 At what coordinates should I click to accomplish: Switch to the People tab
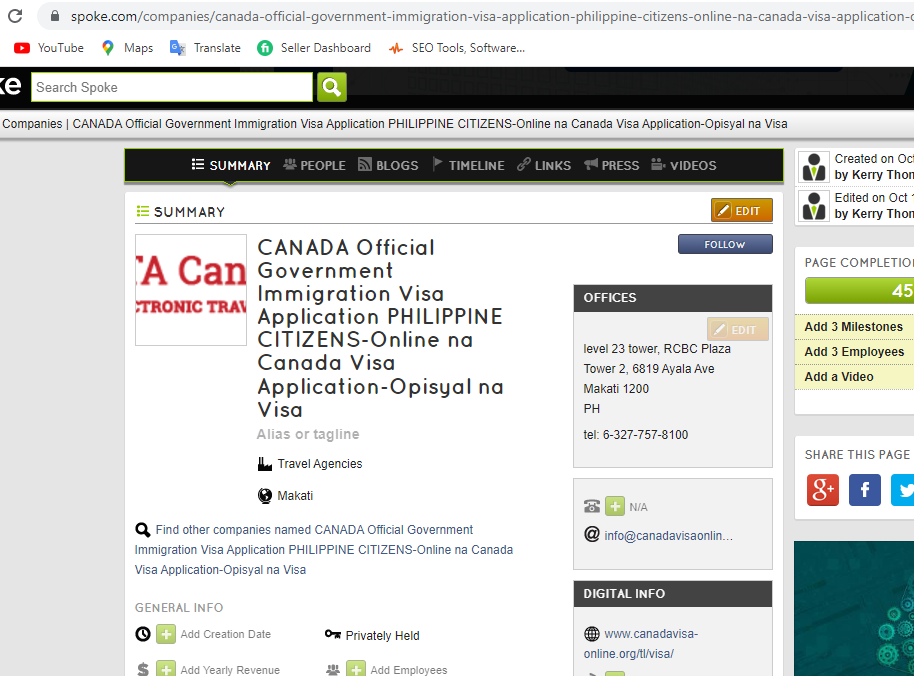point(315,166)
